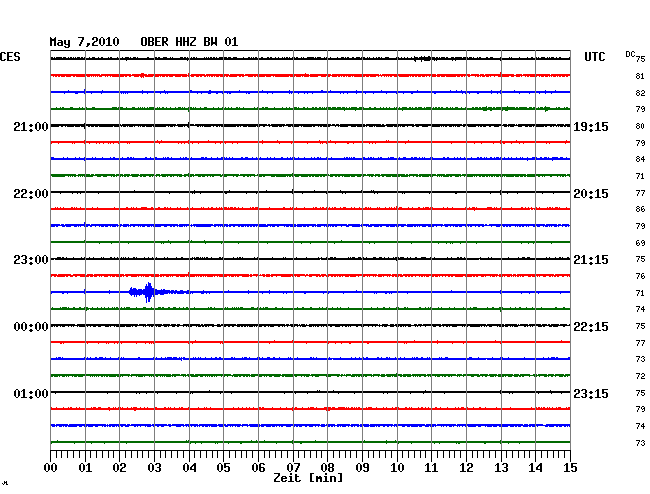This screenshot has height=494, width=650.
Task: Select the 00:00 local time label
Action: coord(31,327)
